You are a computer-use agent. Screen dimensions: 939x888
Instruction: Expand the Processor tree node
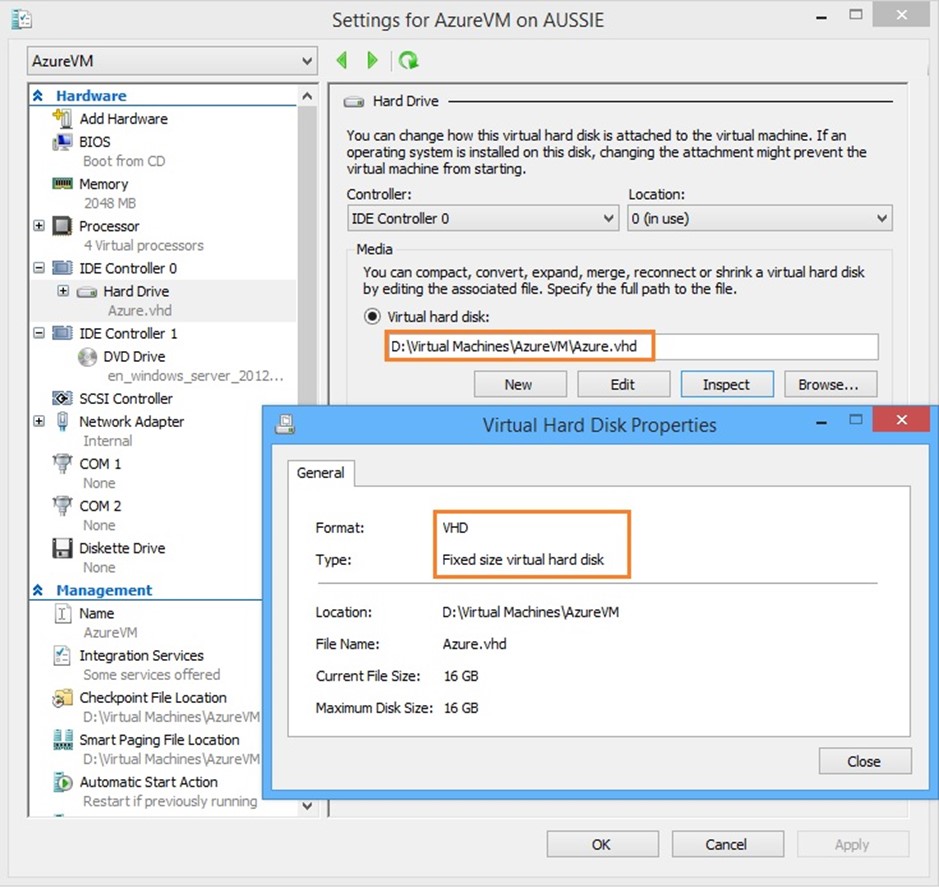pos(39,226)
